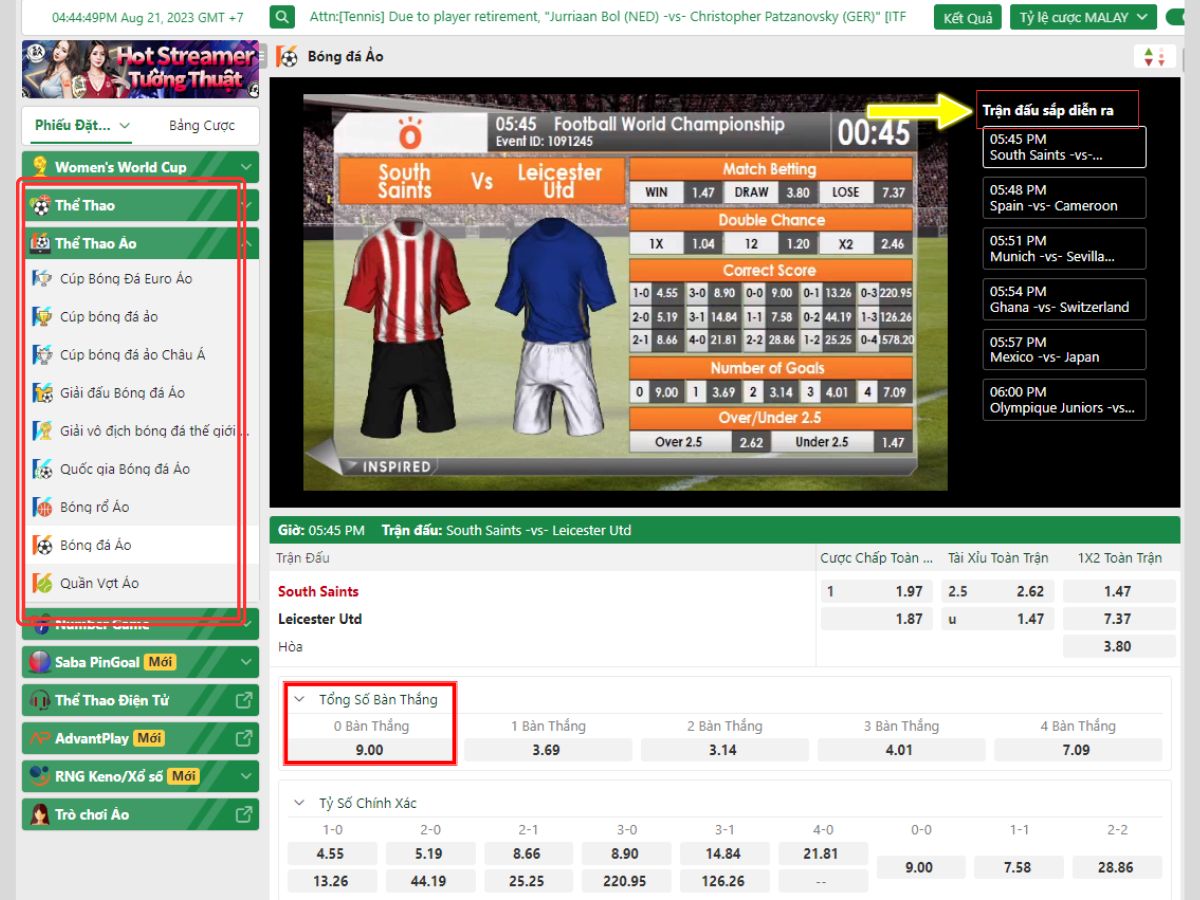This screenshot has width=1200, height=900.
Task: Click the Hot Streamer banner
Action: (x=140, y=69)
